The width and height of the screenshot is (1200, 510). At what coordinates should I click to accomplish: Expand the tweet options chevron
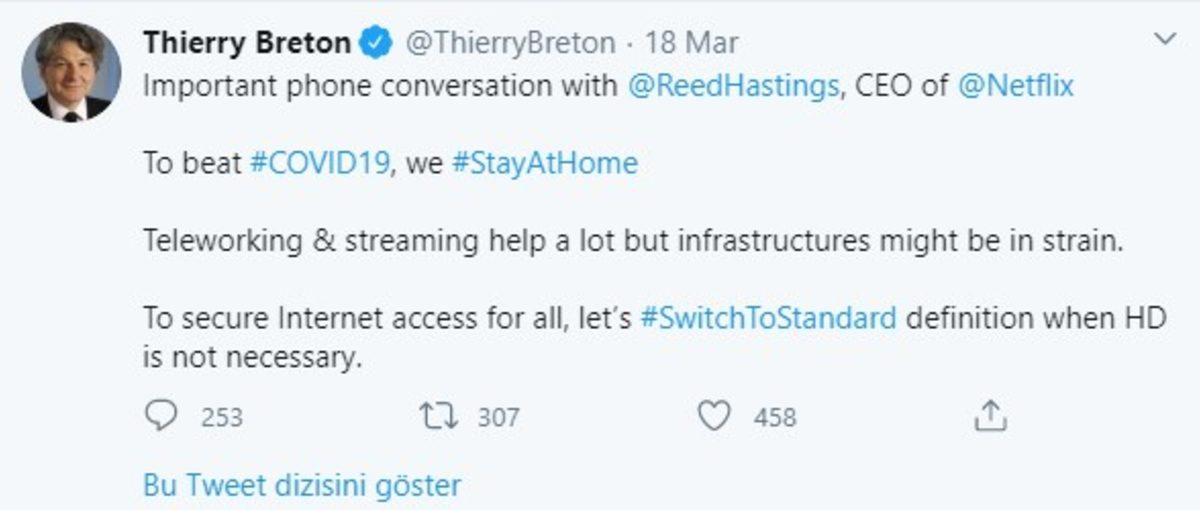[x=1164, y=40]
